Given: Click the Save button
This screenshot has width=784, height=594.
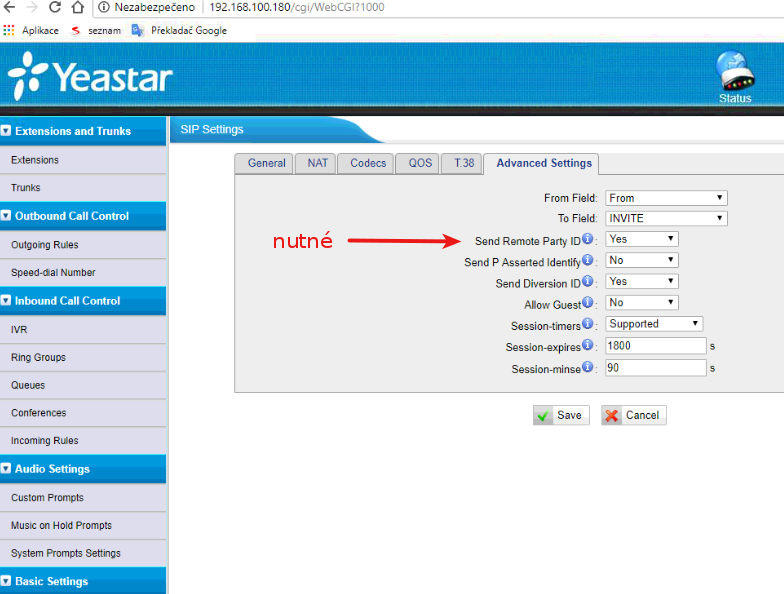Looking at the screenshot, I should pos(561,415).
